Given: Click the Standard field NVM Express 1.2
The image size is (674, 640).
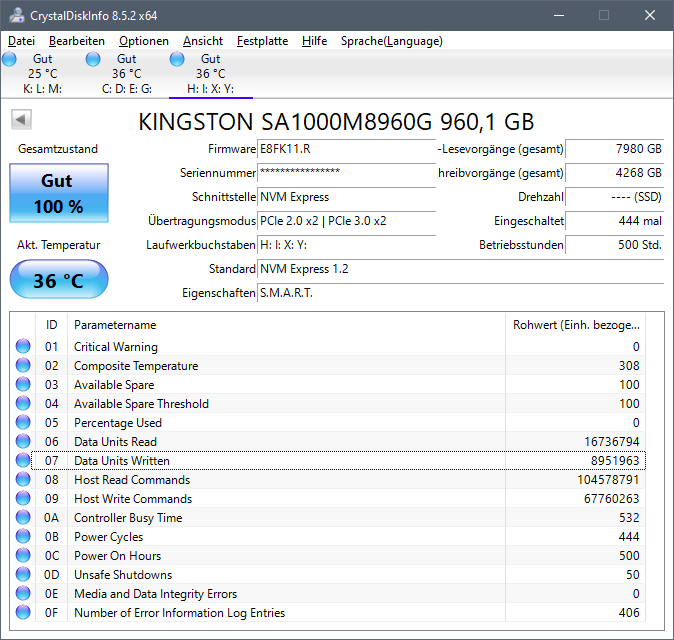Looking at the screenshot, I should pos(461,269).
